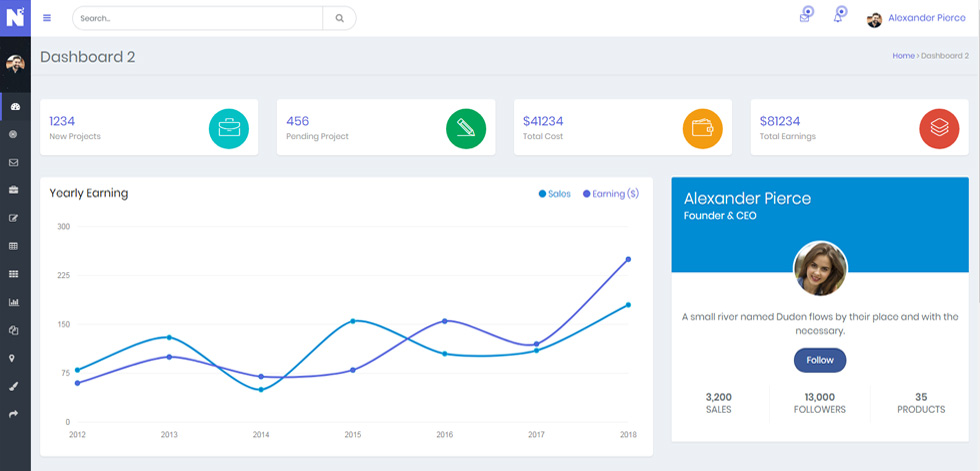Viewport: 980px width, 471px height.
Task: Open the bell notifications icon
Action: pos(838,17)
